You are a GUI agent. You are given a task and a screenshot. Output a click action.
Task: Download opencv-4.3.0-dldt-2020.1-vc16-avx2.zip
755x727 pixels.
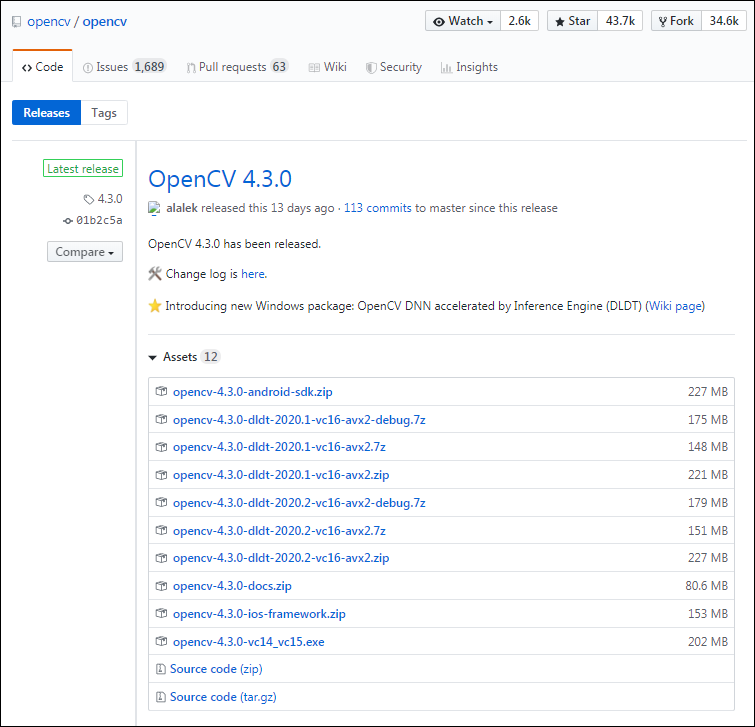[x=281, y=475]
